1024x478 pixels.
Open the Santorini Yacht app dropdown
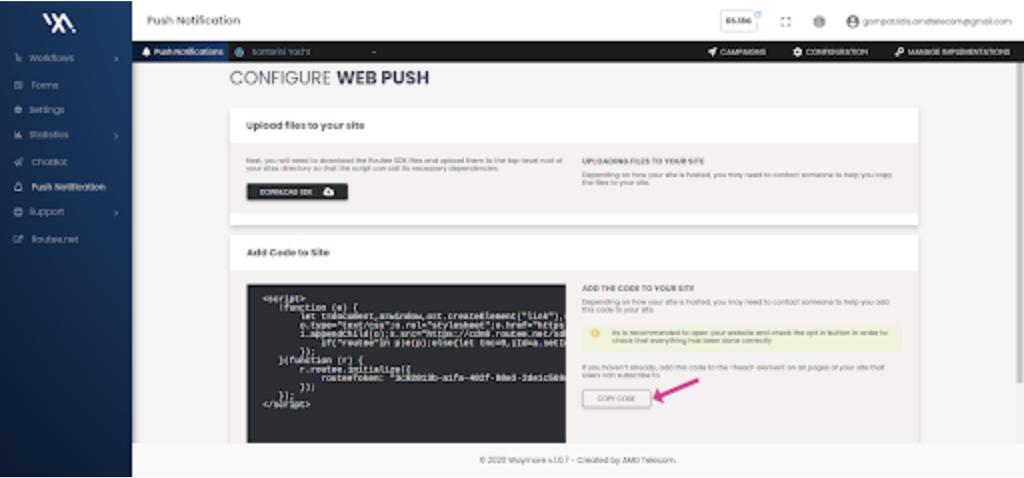pyautogui.click(x=306, y=52)
